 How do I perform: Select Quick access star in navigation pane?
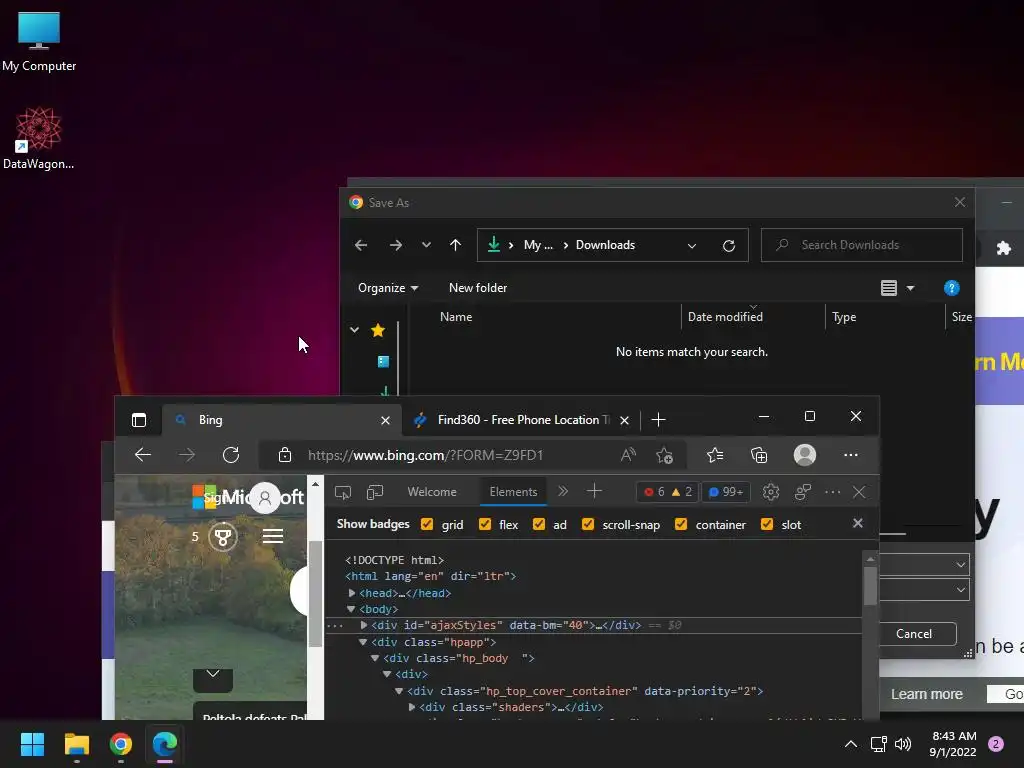377,330
